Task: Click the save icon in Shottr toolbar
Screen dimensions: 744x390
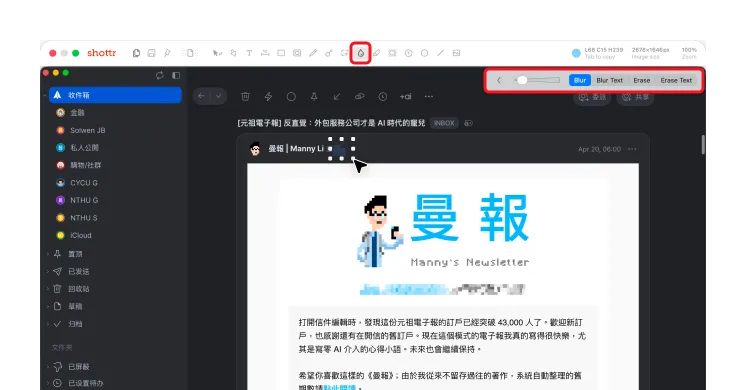Action: click(151, 53)
